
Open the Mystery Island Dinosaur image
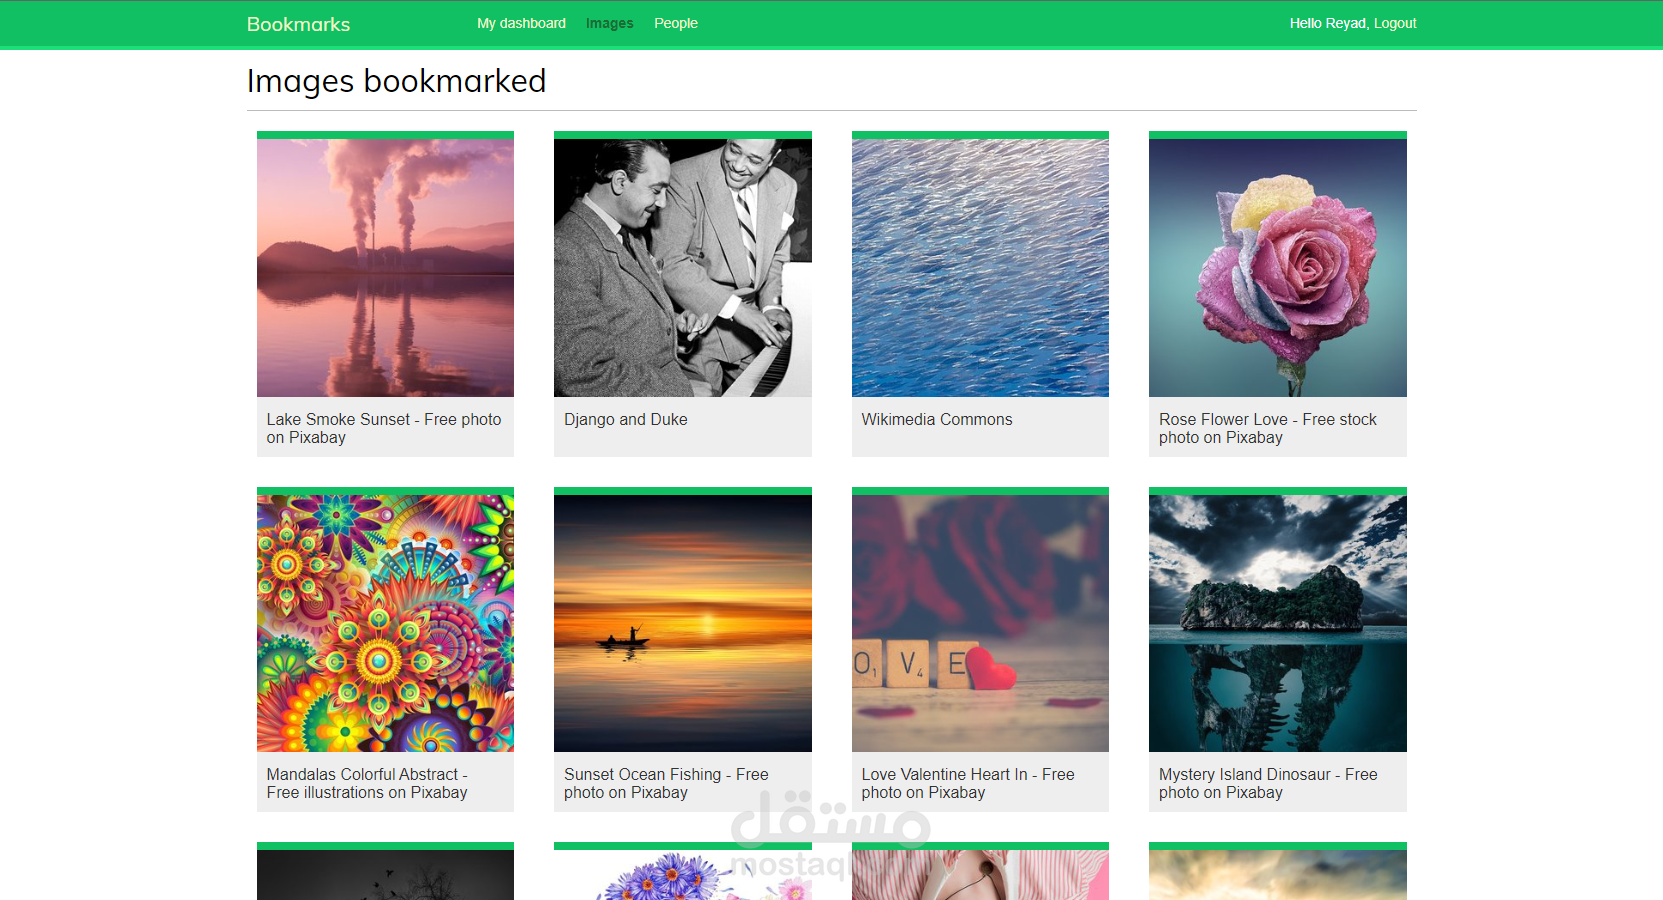pyautogui.click(x=1278, y=623)
